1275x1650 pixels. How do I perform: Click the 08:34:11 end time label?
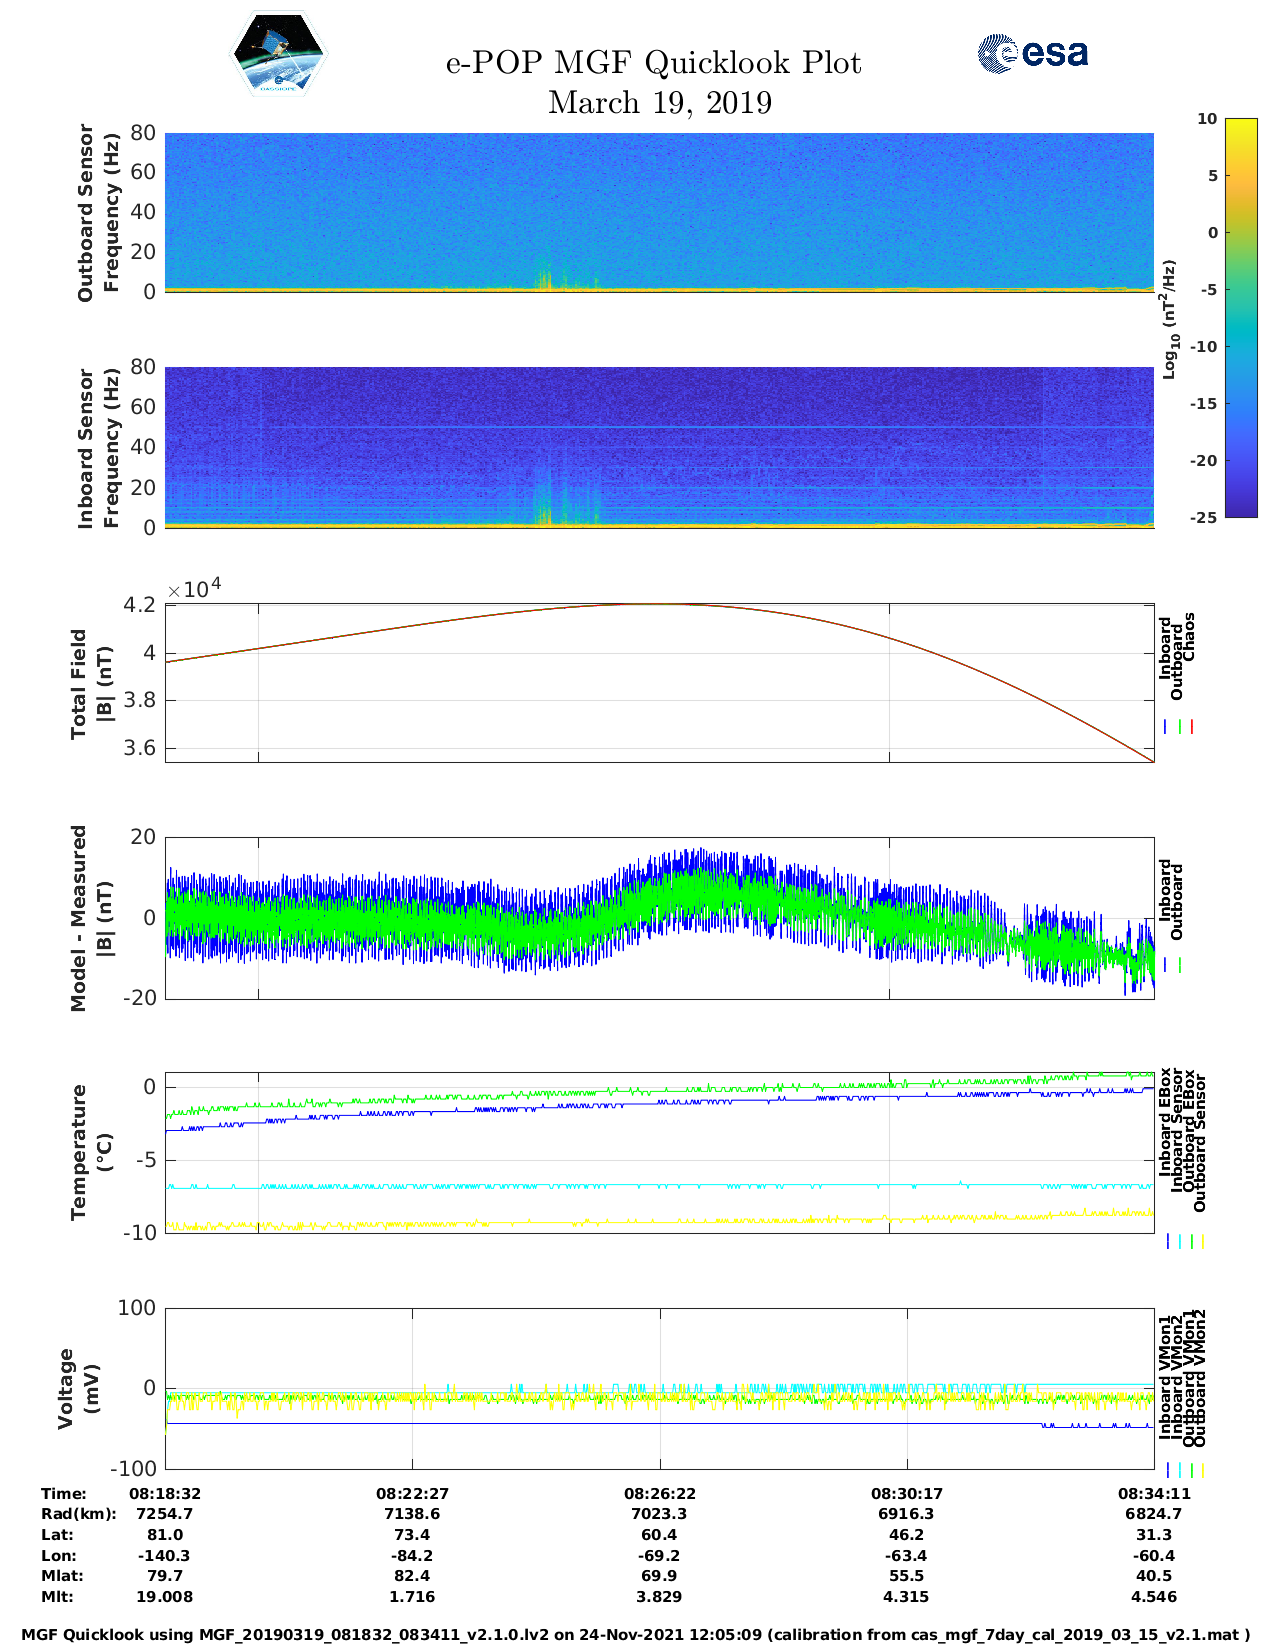pyautogui.click(x=1153, y=1493)
